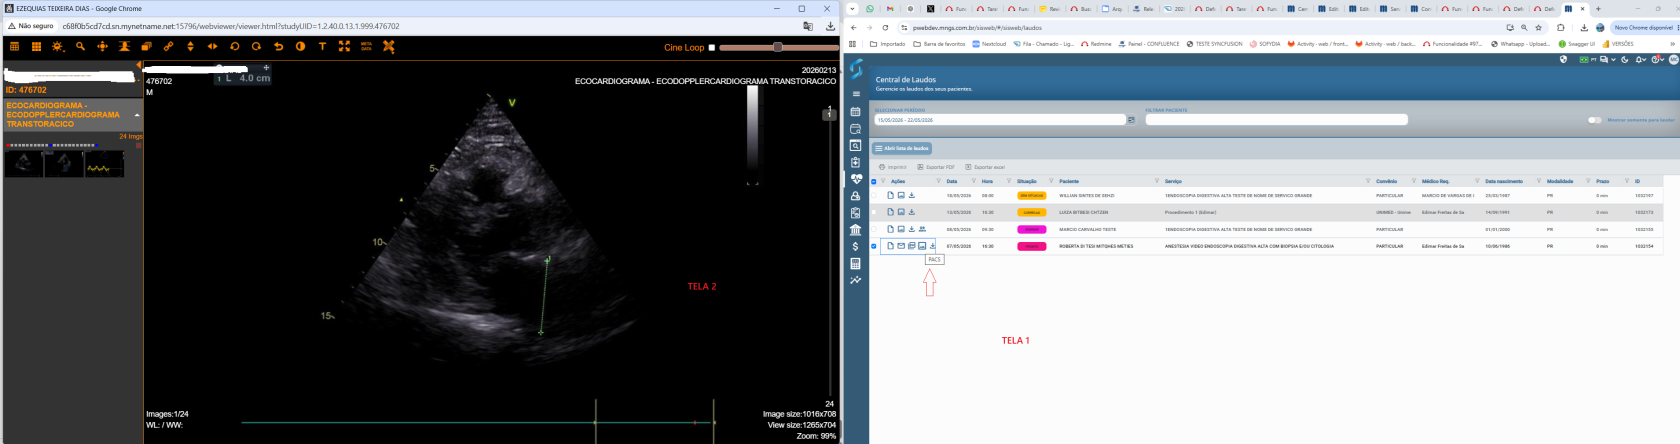
Task: Open the filter on Paciente column
Action: pyautogui.click(x=1053, y=181)
